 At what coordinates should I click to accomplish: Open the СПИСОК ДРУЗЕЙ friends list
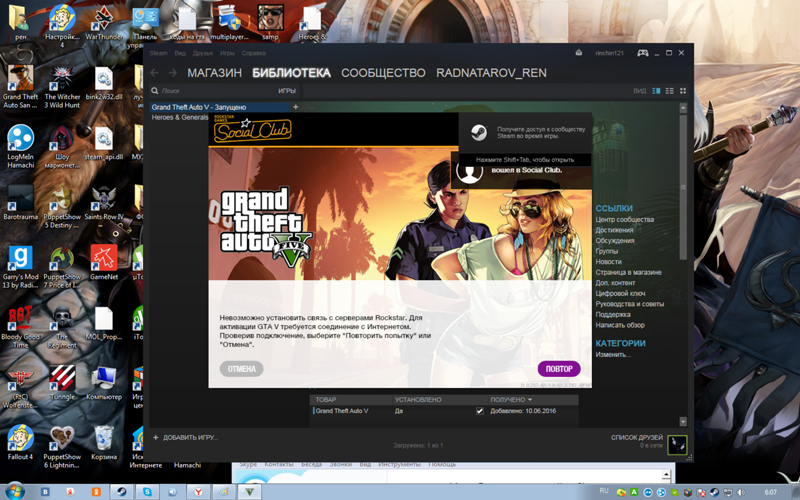click(x=637, y=438)
